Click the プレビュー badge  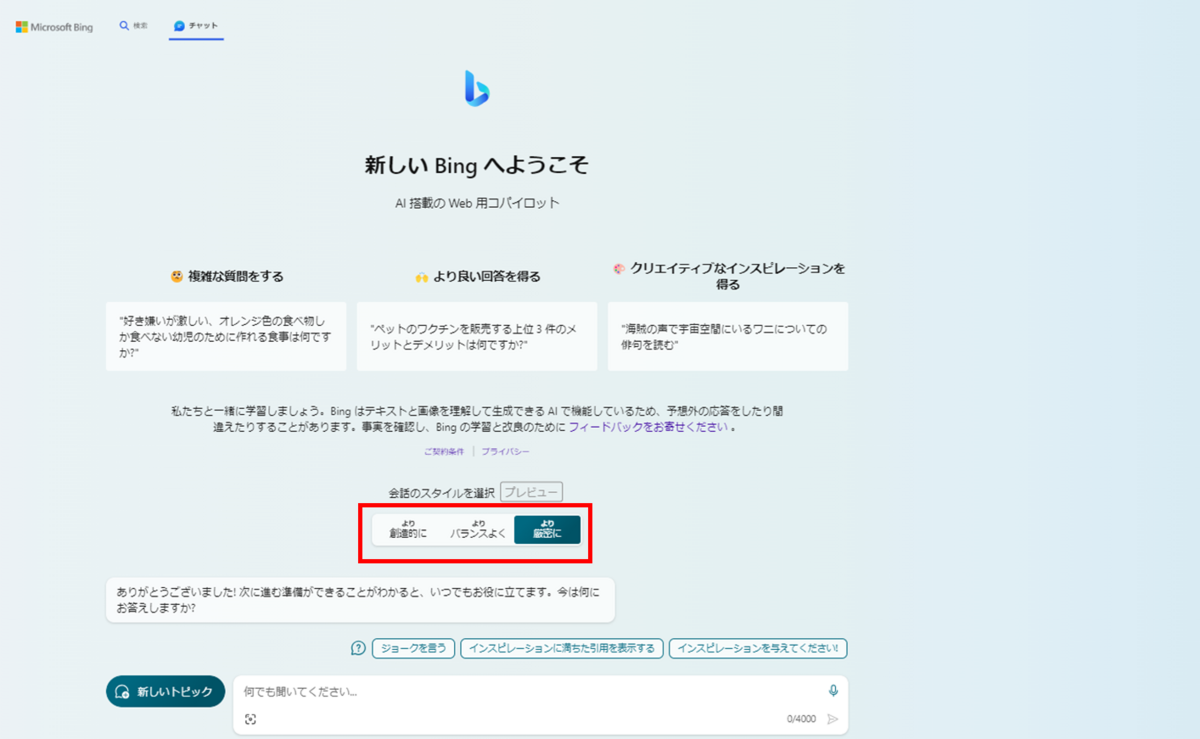532,492
